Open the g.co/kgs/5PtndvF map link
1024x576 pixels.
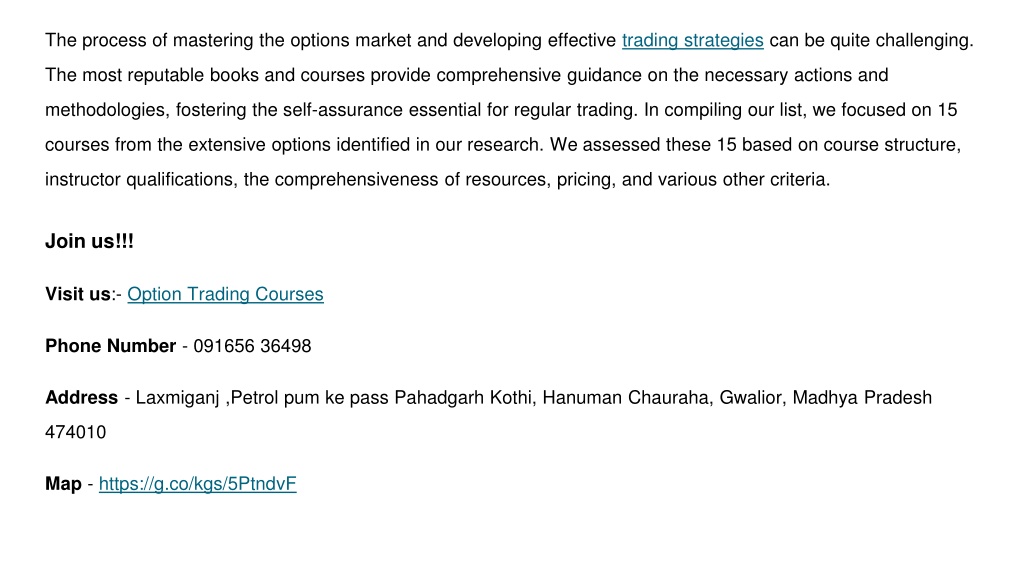pyautogui.click(x=197, y=484)
